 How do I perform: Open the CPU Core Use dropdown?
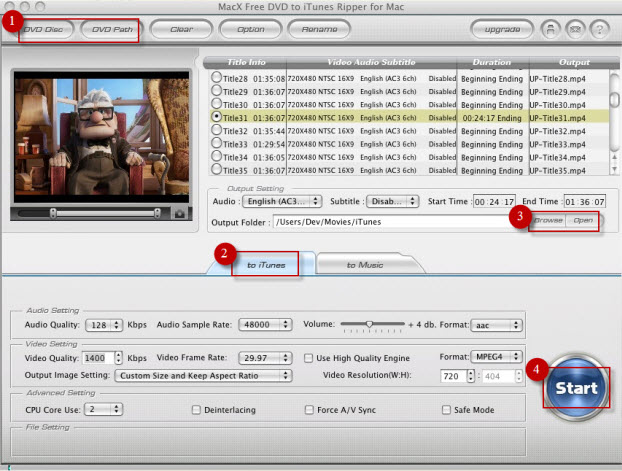tap(104, 409)
